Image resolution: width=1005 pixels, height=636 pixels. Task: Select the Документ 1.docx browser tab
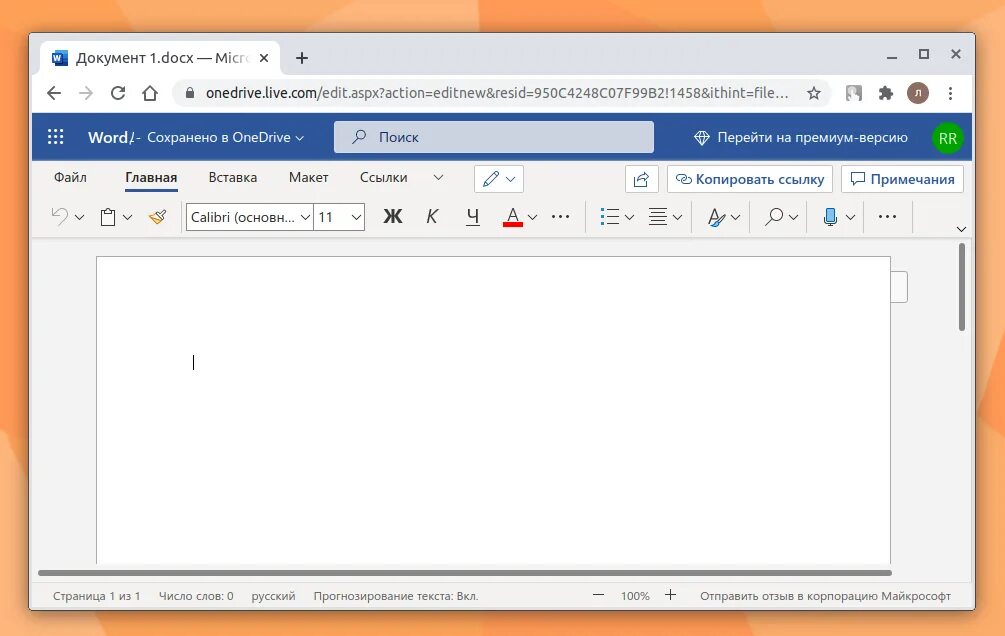click(160, 58)
